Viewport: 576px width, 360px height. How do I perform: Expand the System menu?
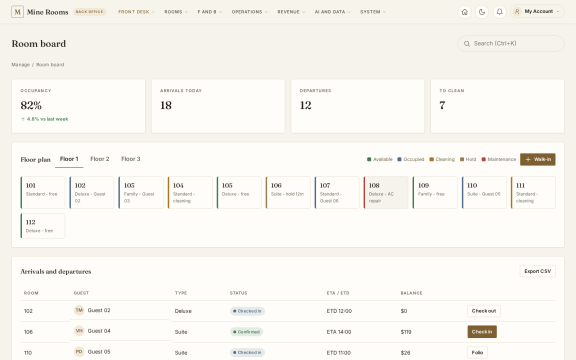(x=373, y=12)
